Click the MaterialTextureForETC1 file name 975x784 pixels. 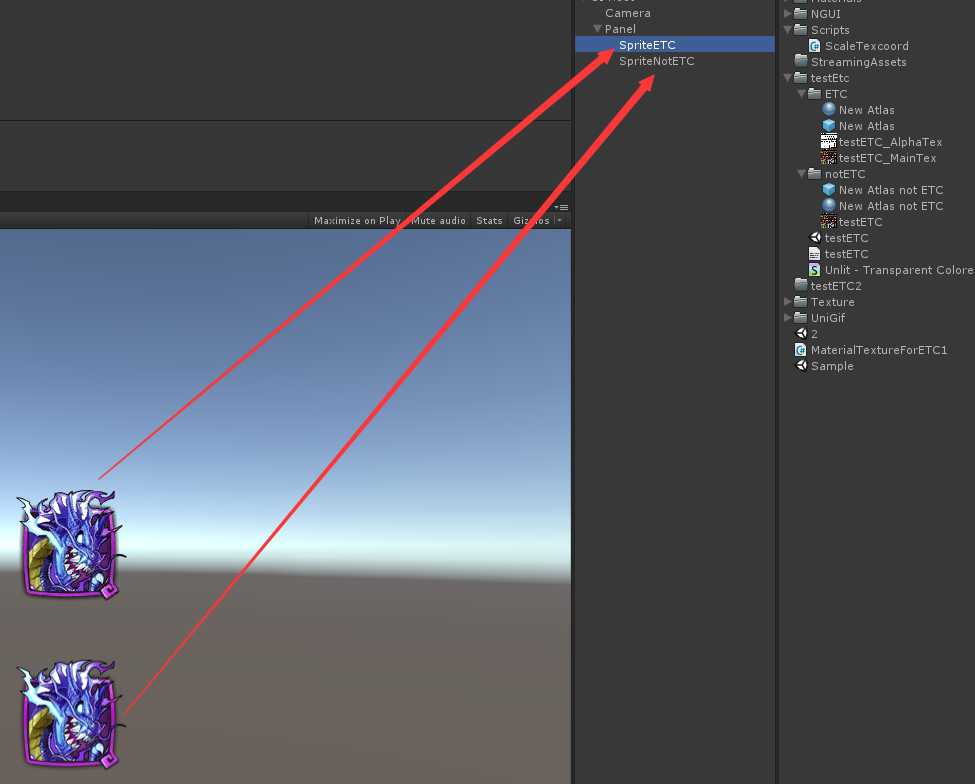(879, 350)
